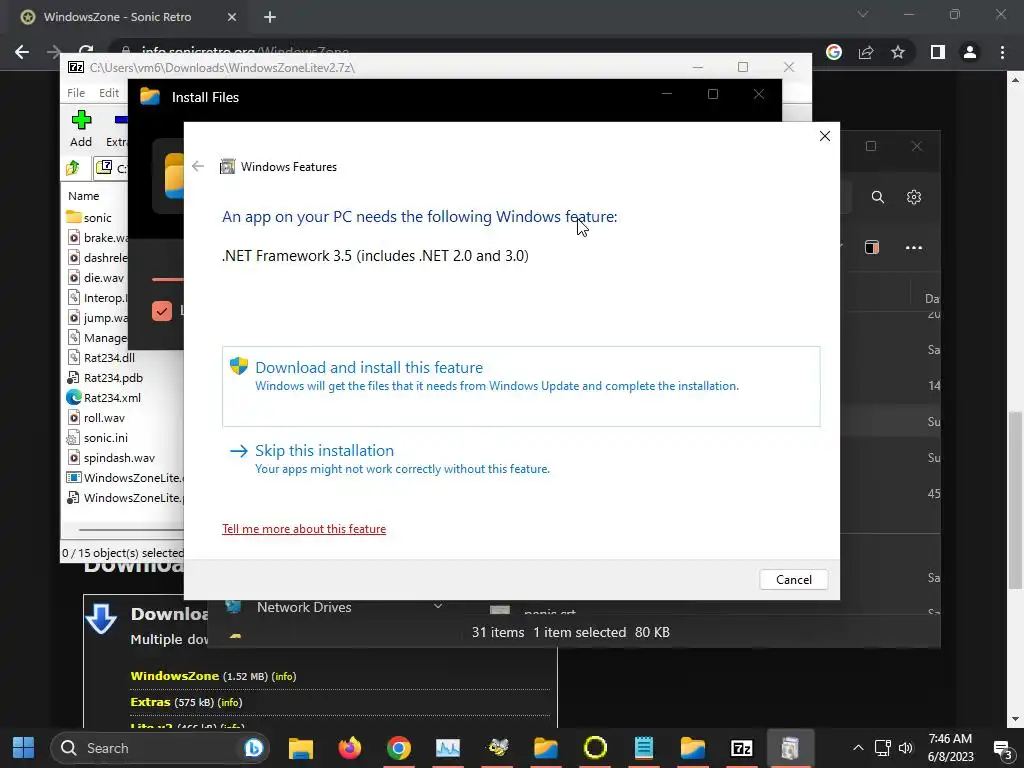
Task: Select roll.wav in 7-Zip file list
Action: [x=104, y=418]
